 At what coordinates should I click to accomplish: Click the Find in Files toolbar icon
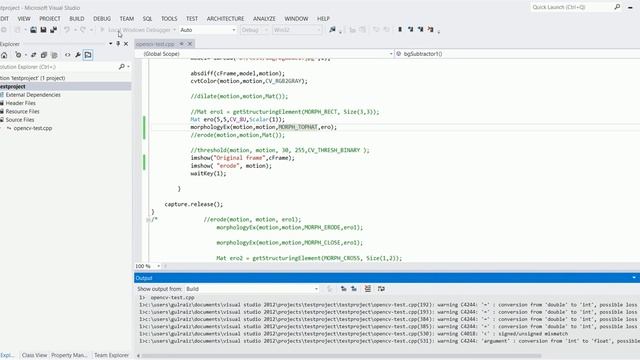point(332,30)
